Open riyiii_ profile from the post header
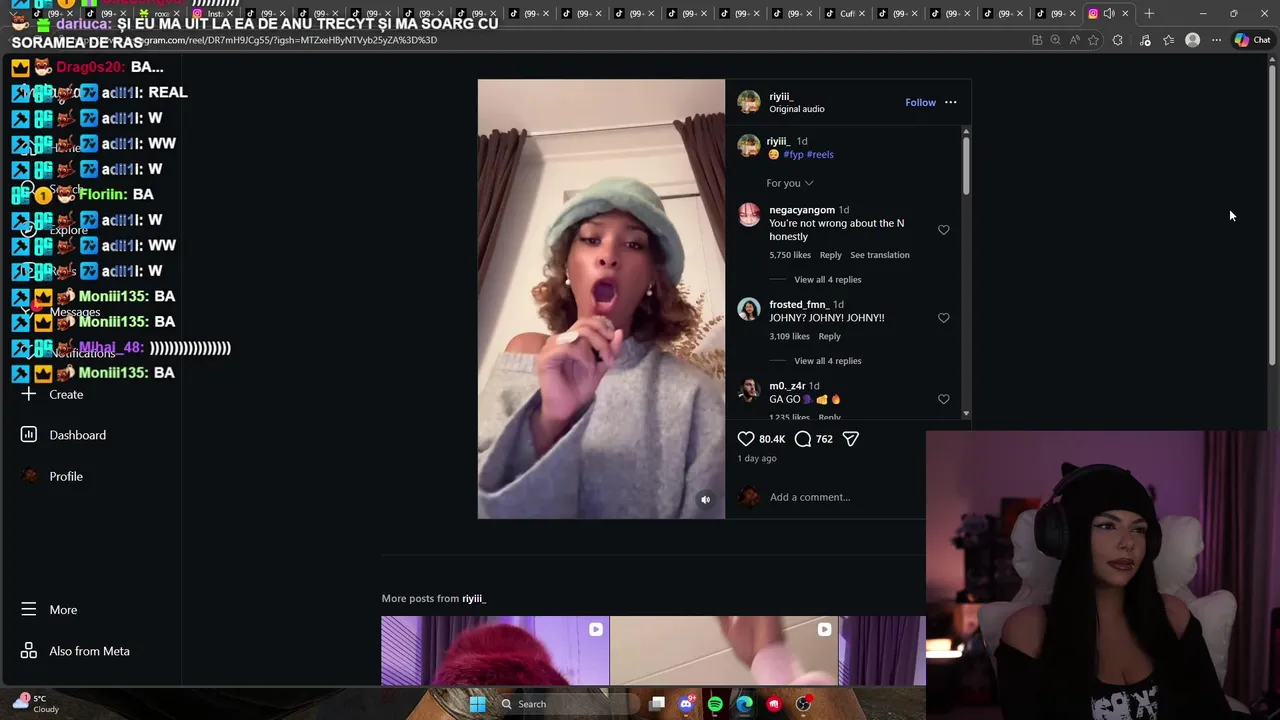 pos(781,97)
